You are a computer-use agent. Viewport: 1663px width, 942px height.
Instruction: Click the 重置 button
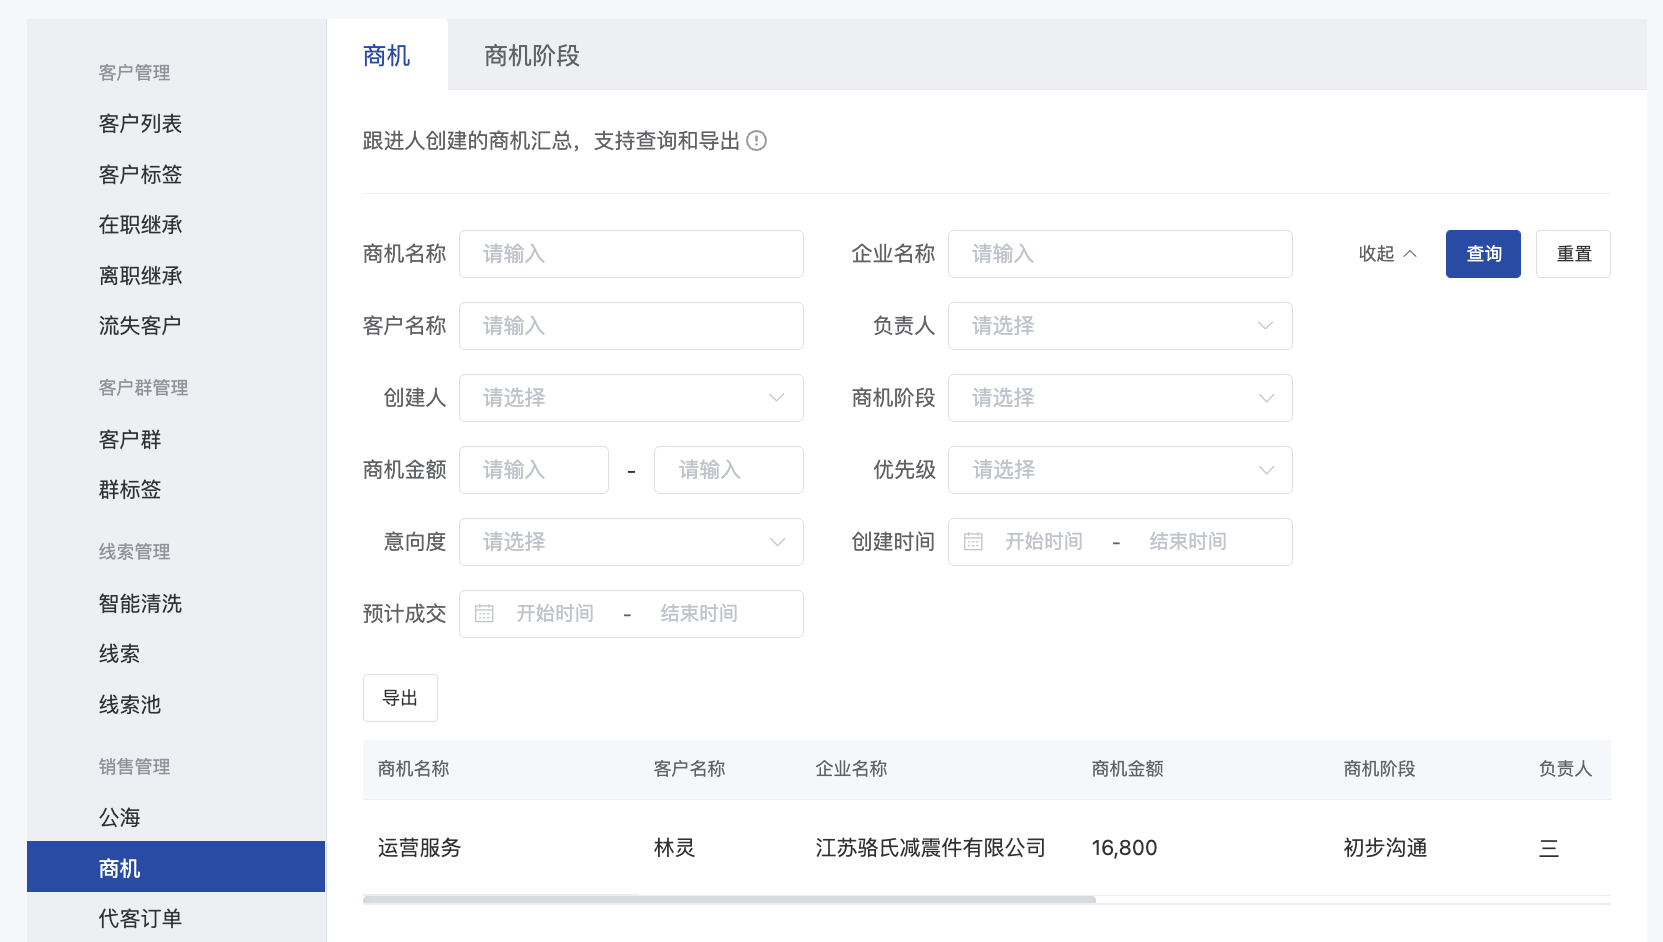[1573, 254]
